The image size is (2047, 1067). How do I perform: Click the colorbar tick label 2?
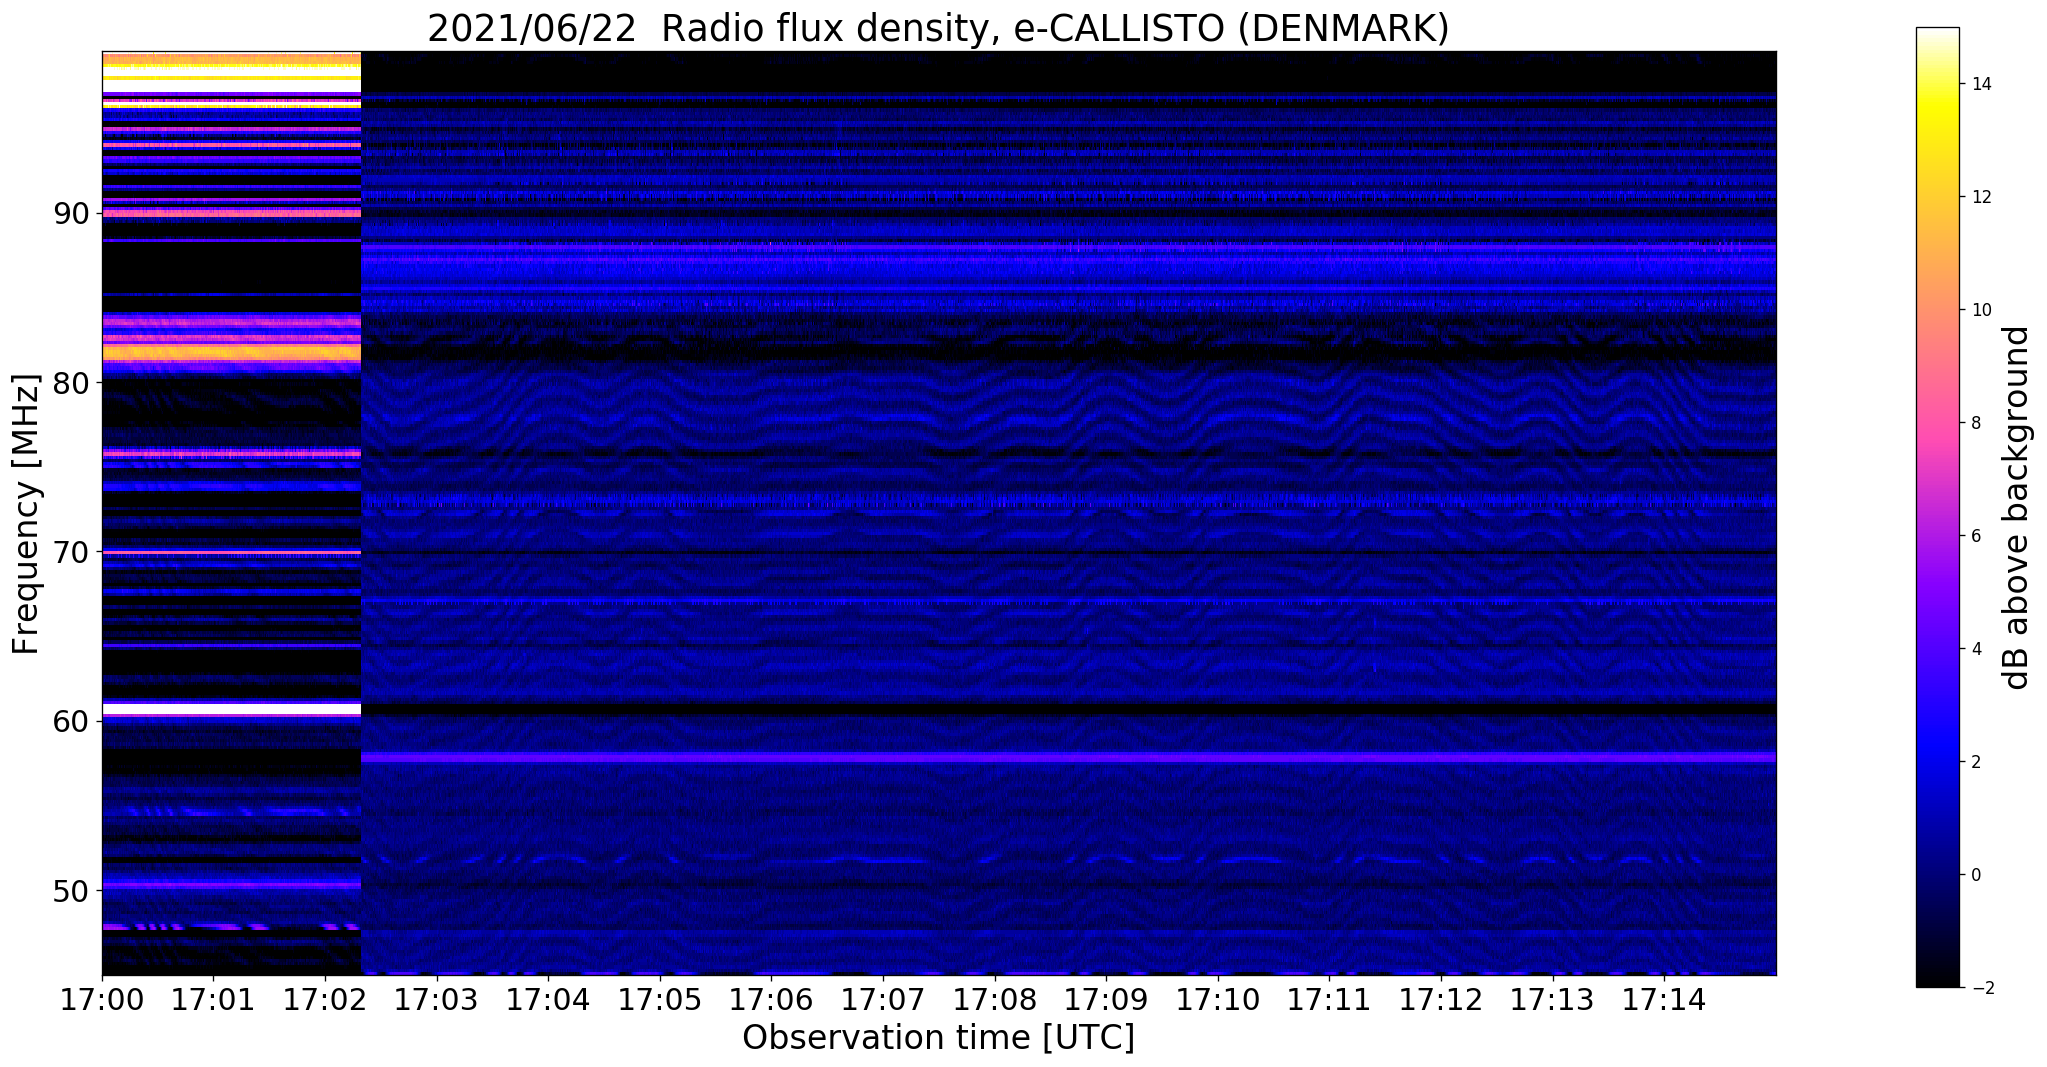[x=1975, y=762]
